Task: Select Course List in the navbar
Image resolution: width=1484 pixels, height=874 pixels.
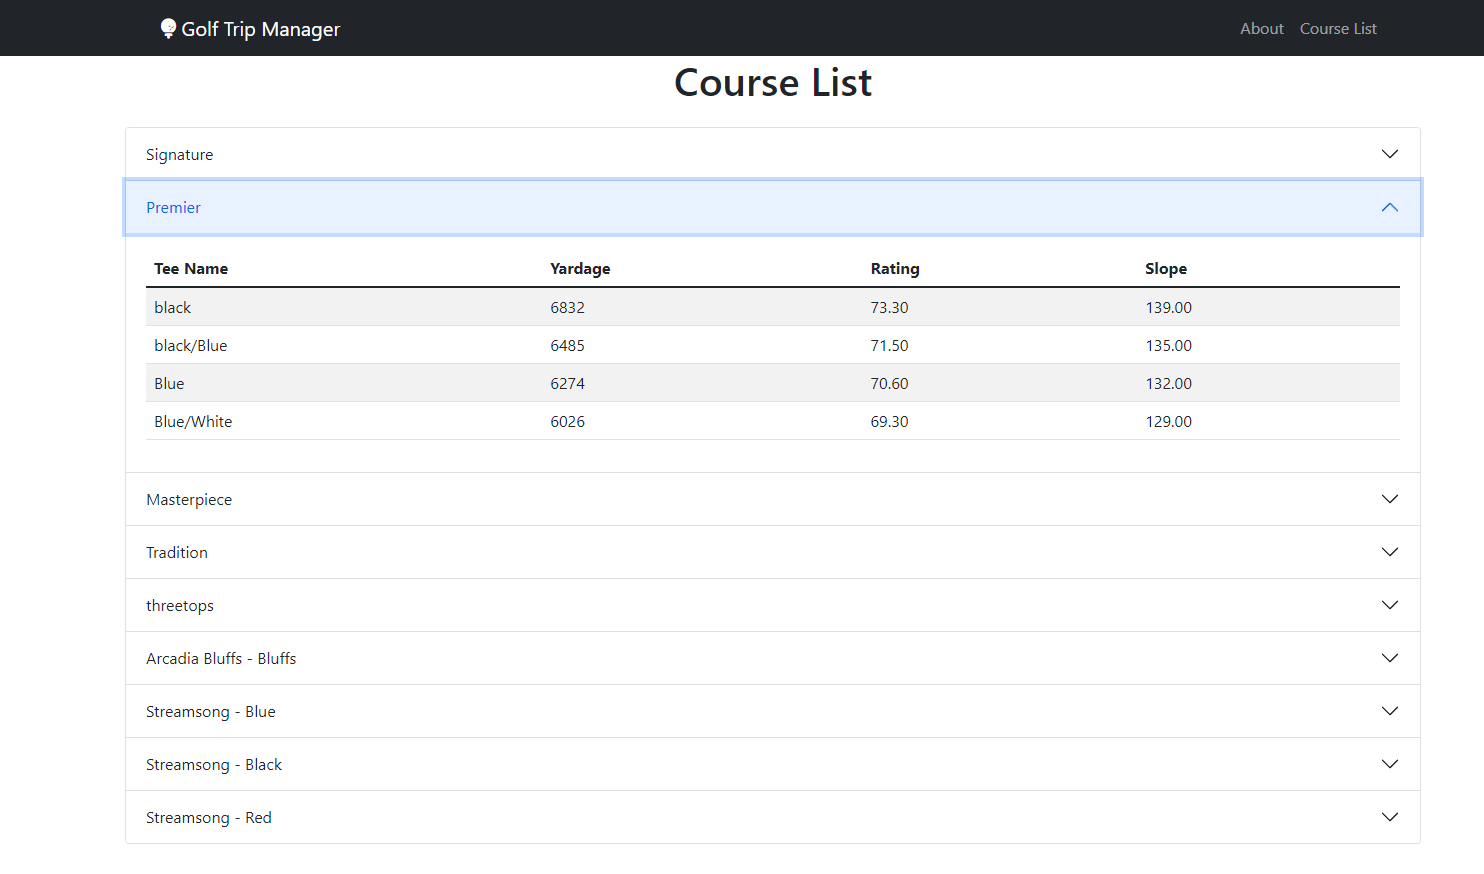Action: coord(1338,28)
